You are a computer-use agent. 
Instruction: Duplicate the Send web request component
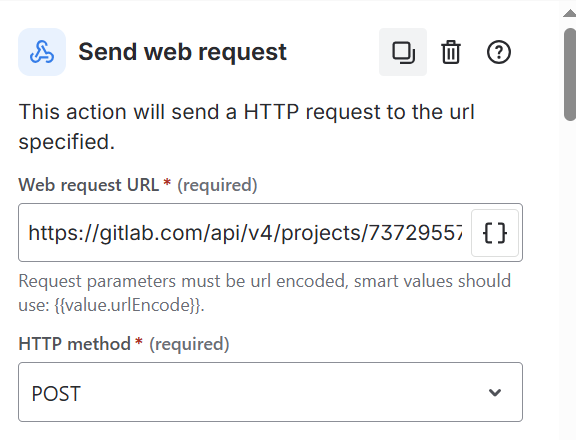click(403, 52)
